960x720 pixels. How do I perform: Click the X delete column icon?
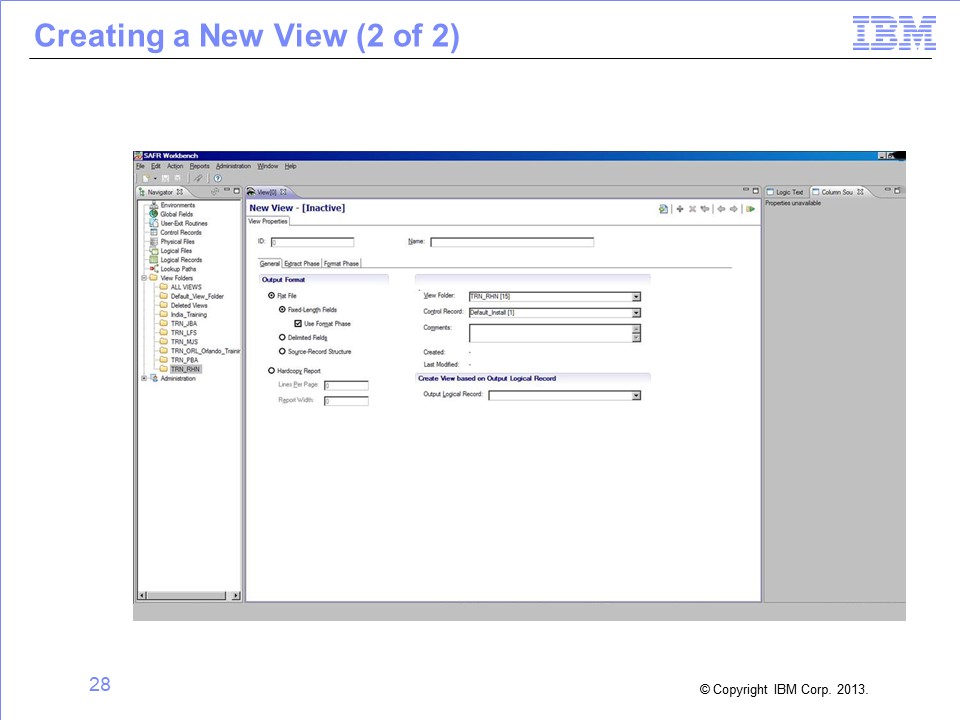point(692,209)
